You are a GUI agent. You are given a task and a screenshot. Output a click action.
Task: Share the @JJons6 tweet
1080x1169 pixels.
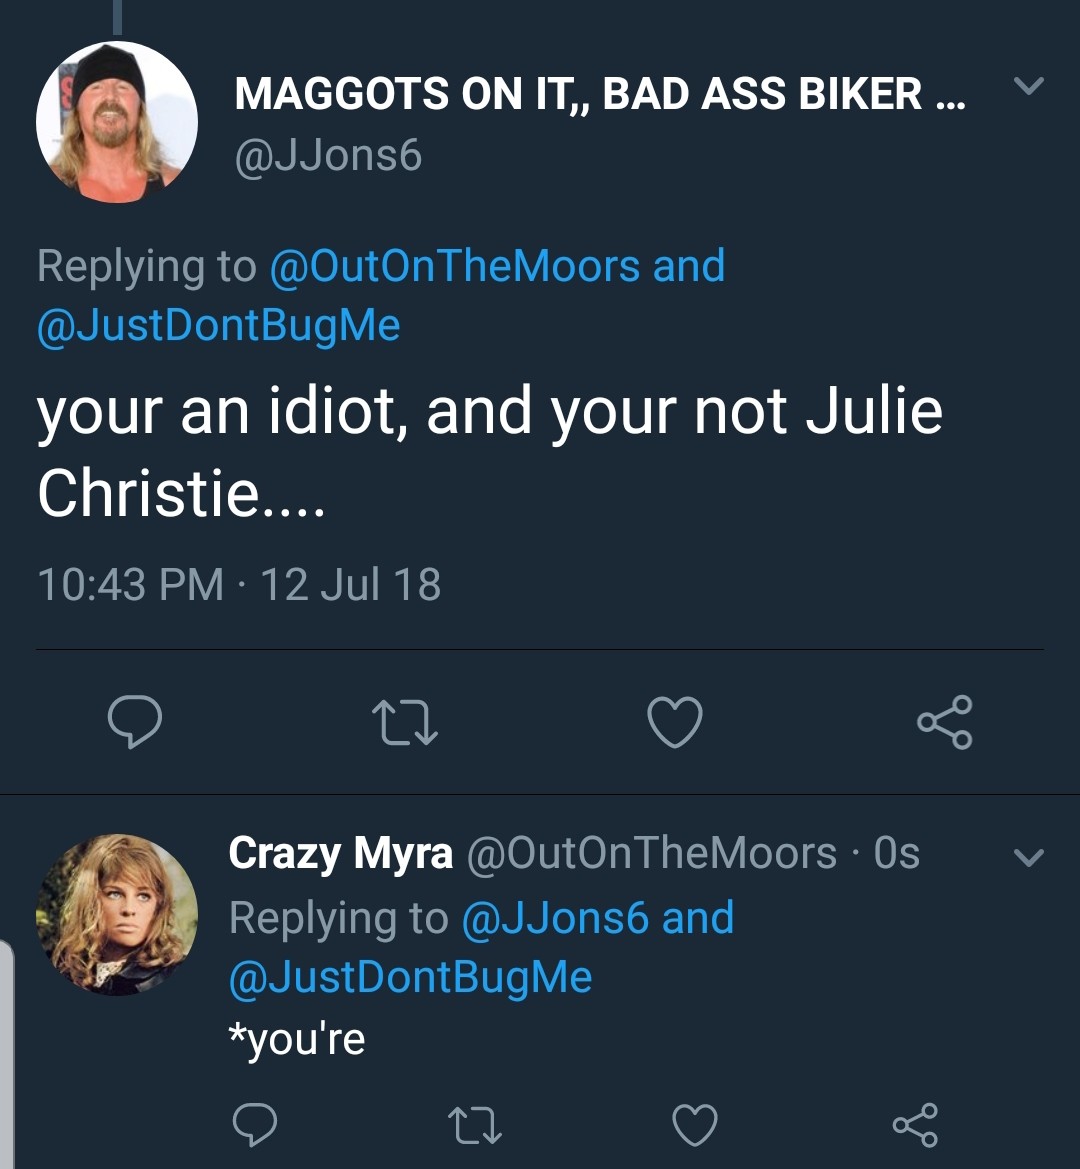pos(945,722)
